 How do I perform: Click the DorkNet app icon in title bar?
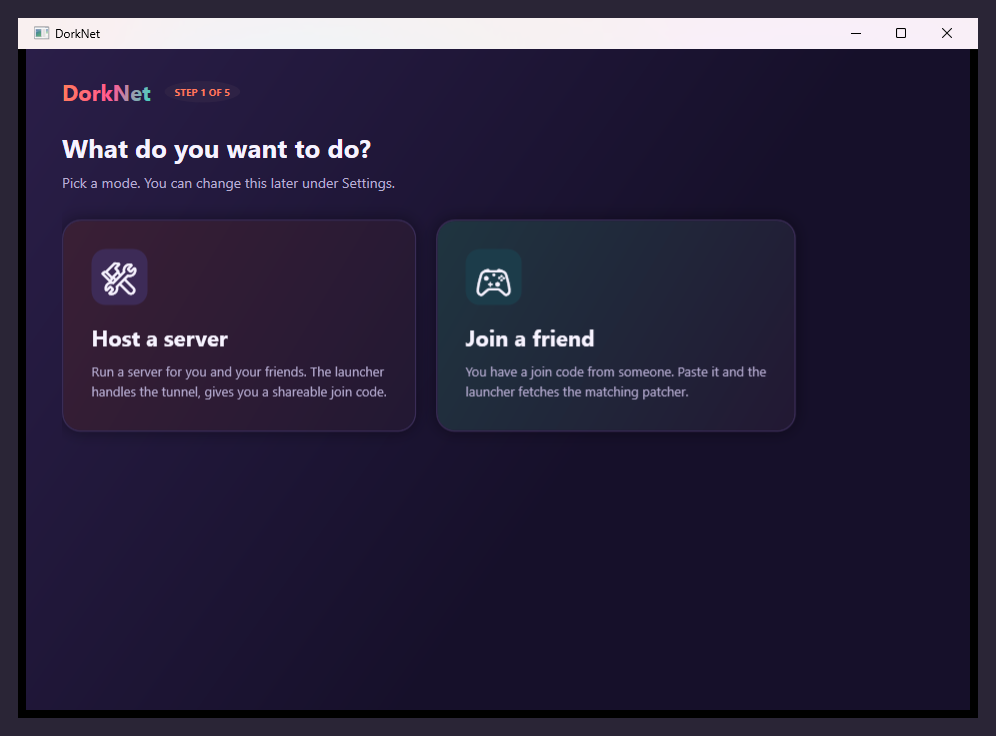[x=41, y=33]
